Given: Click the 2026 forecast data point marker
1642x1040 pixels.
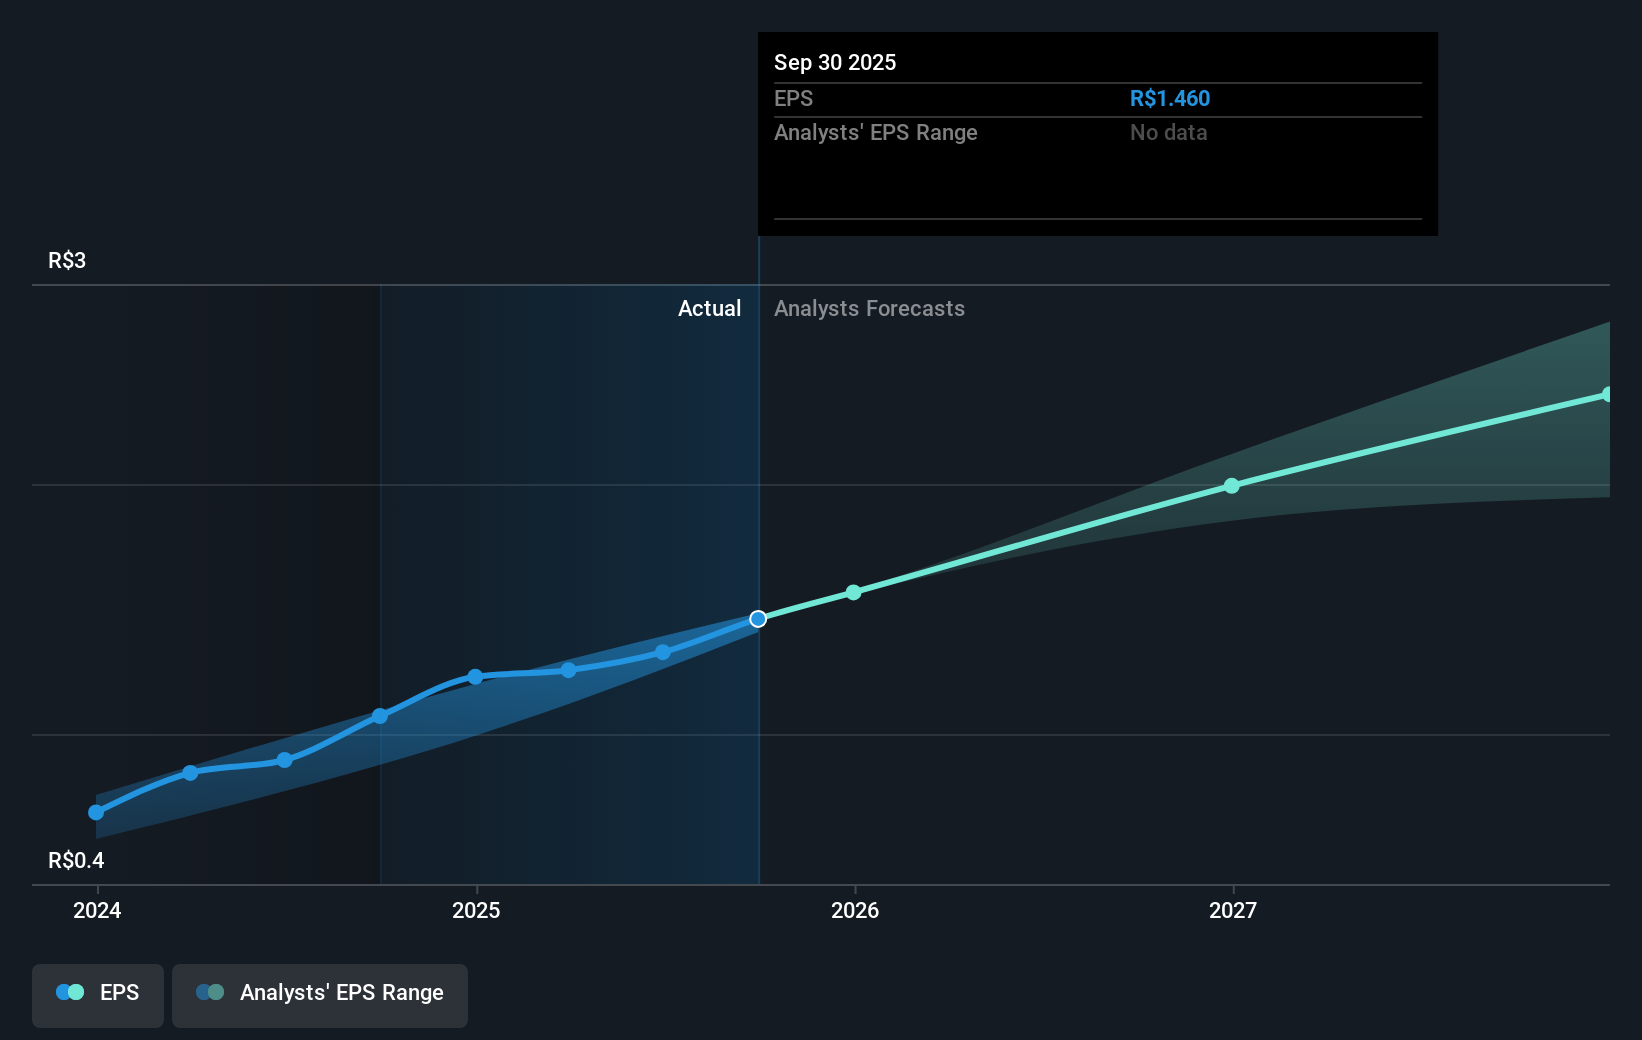Looking at the screenshot, I should pos(853,592).
